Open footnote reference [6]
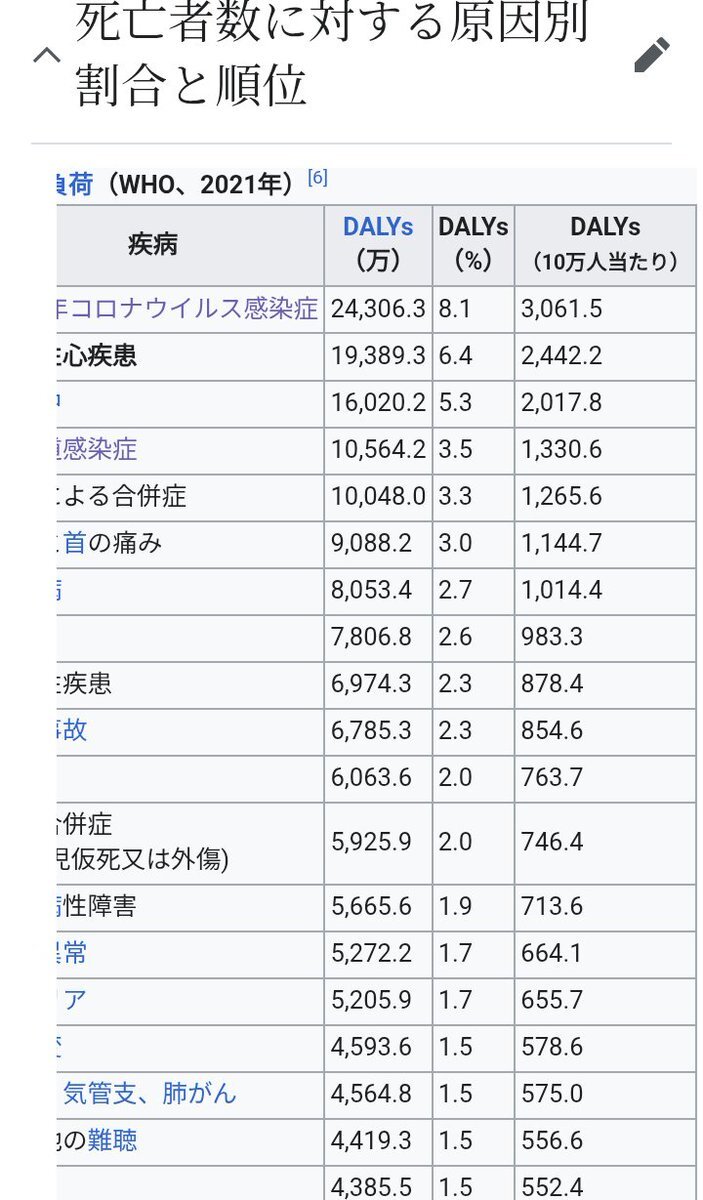703x1200 pixels. 317,178
